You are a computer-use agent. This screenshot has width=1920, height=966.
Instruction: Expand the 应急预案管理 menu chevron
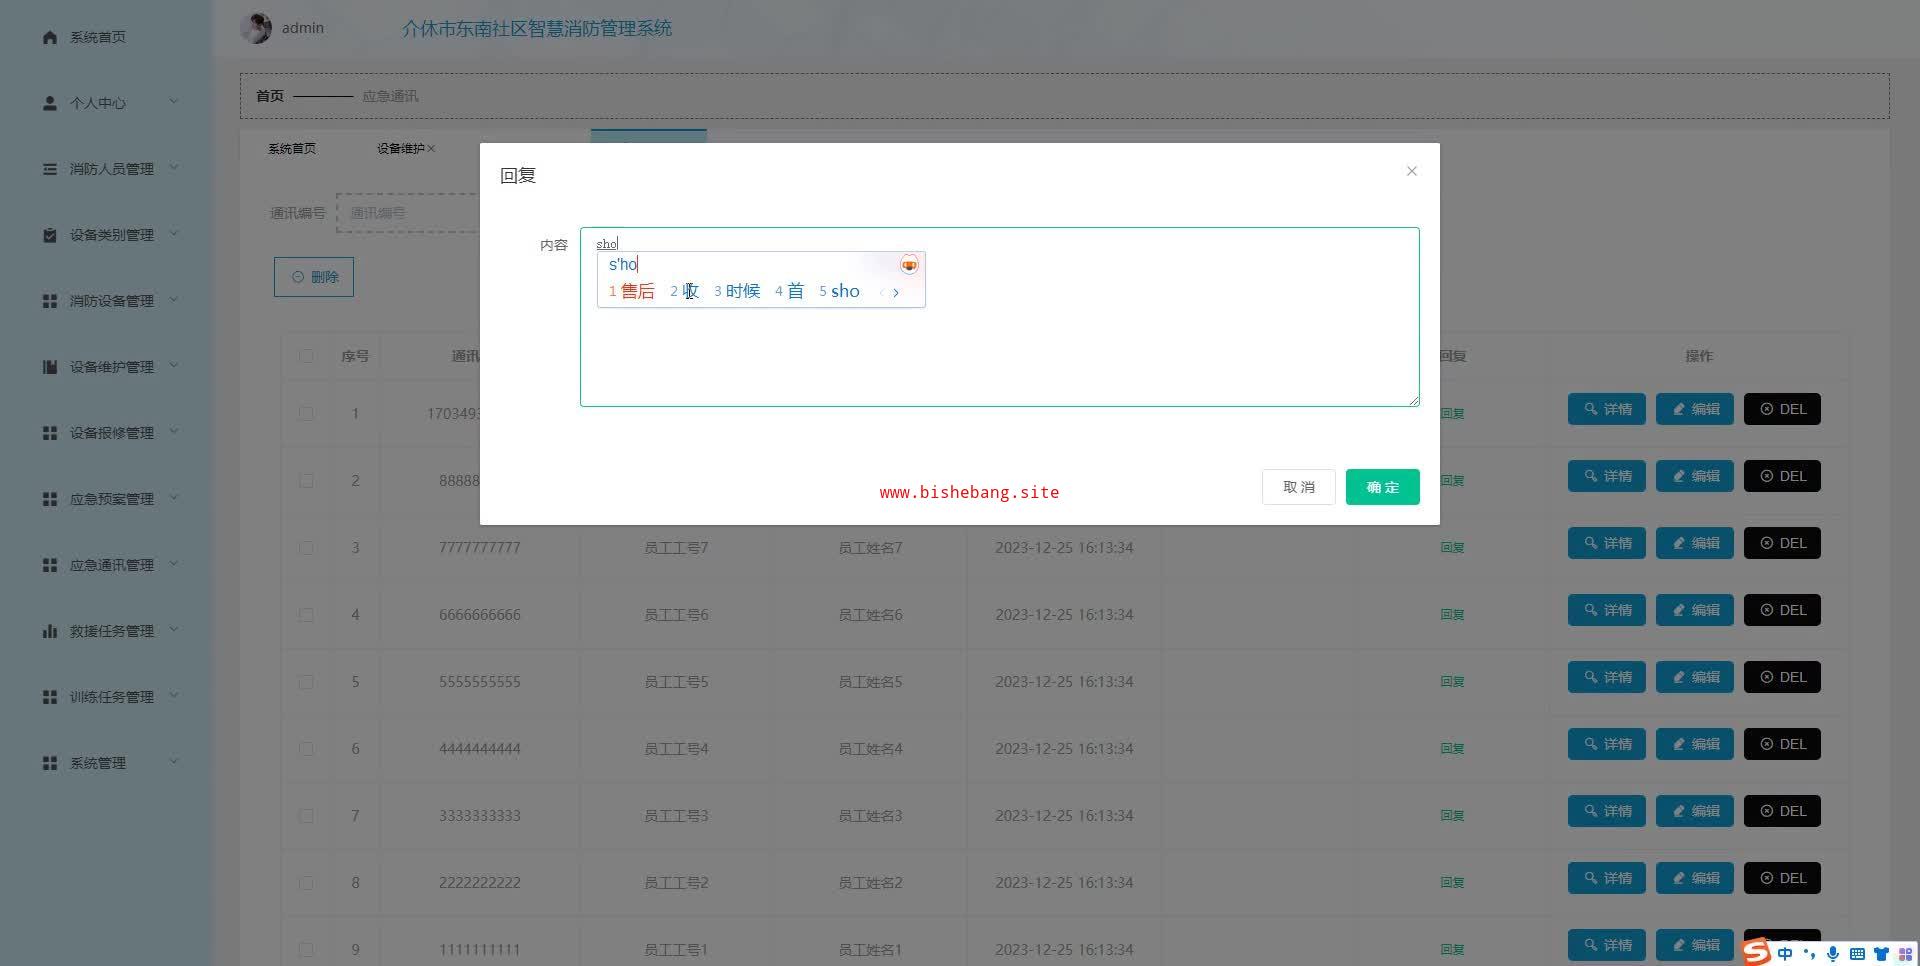tap(174, 497)
